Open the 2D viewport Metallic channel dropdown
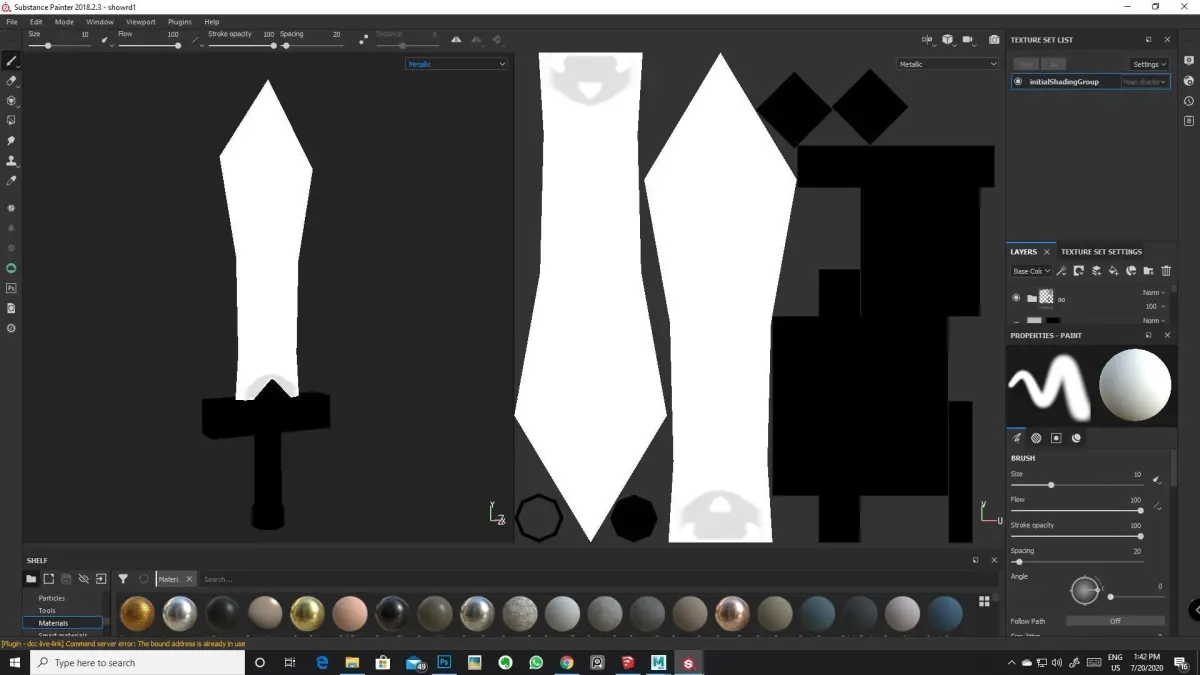The width and height of the screenshot is (1200, 675). (x=947, y=64)
